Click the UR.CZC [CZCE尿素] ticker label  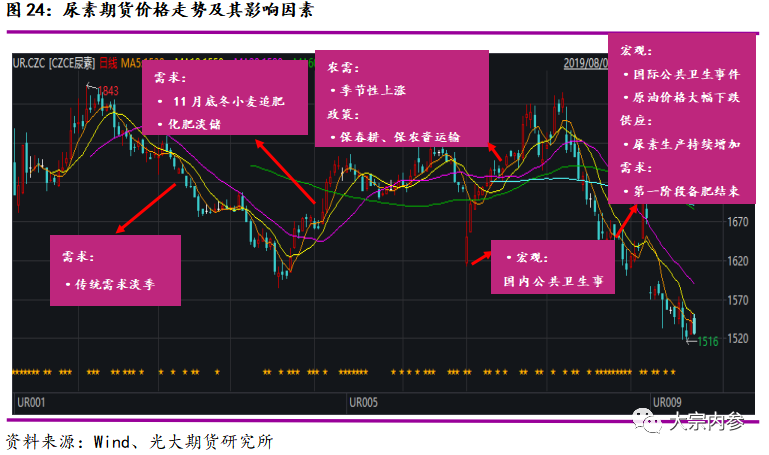[x=53, y=63]
